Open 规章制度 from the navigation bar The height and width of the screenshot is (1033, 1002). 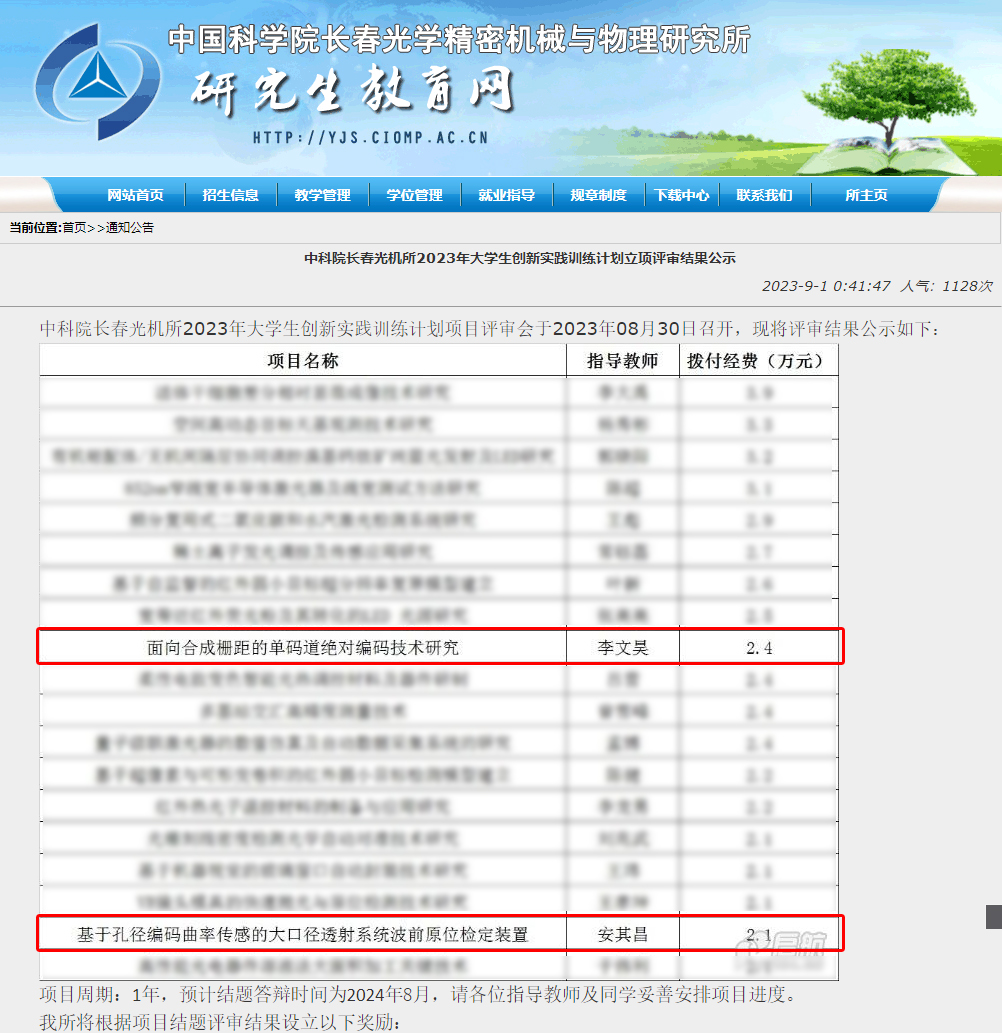(x=598, y=195)
